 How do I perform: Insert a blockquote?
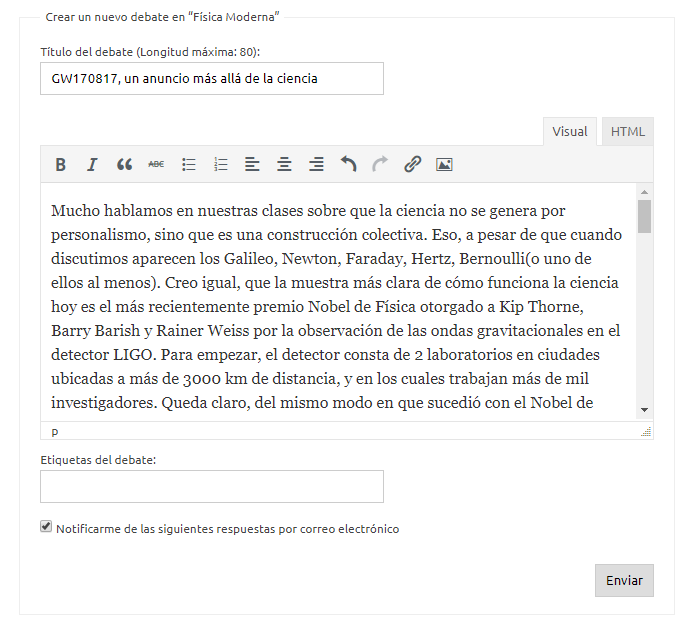point(124,165)
